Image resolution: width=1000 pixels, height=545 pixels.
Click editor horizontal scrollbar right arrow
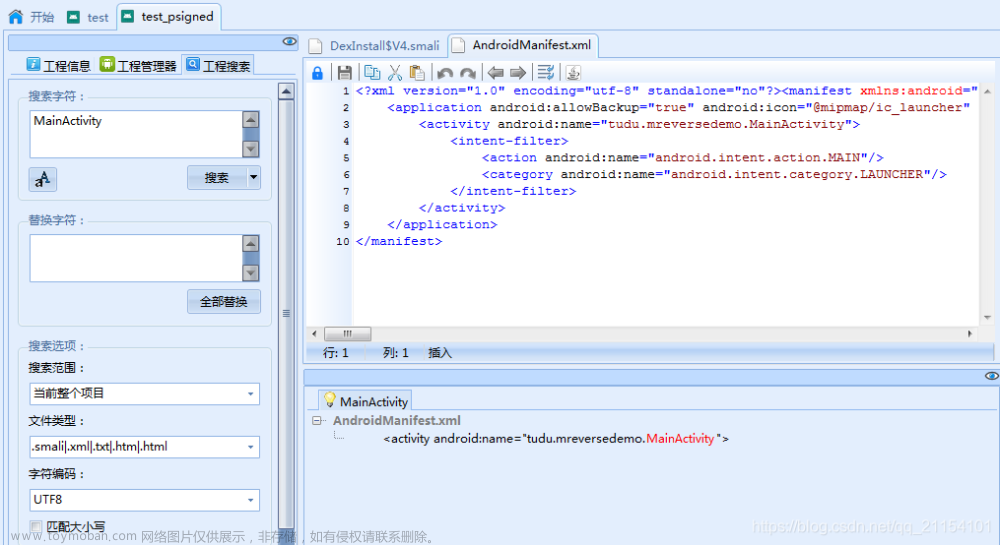[x=970, y=333]
